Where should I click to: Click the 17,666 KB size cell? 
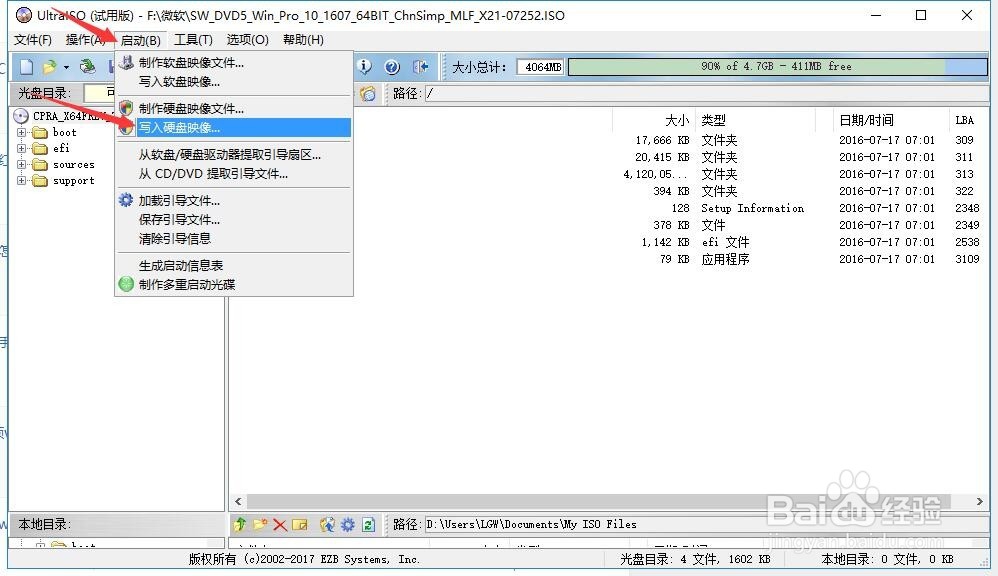tap(662, 140)
